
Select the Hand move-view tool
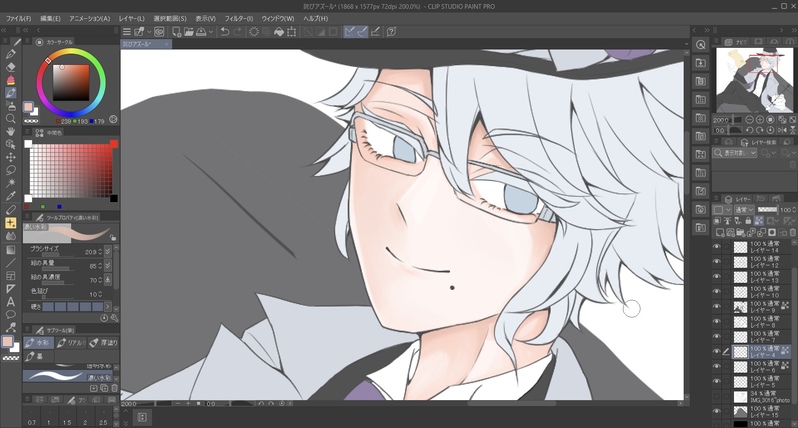point(11,131)
